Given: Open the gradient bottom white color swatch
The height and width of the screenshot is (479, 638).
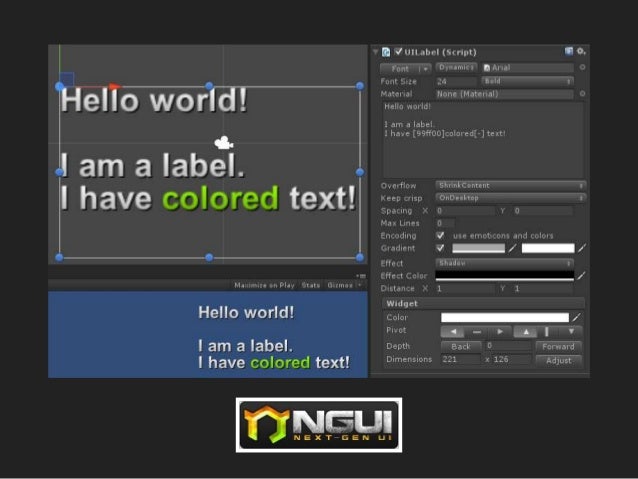Looking at the screenshot, I should 548,248.
